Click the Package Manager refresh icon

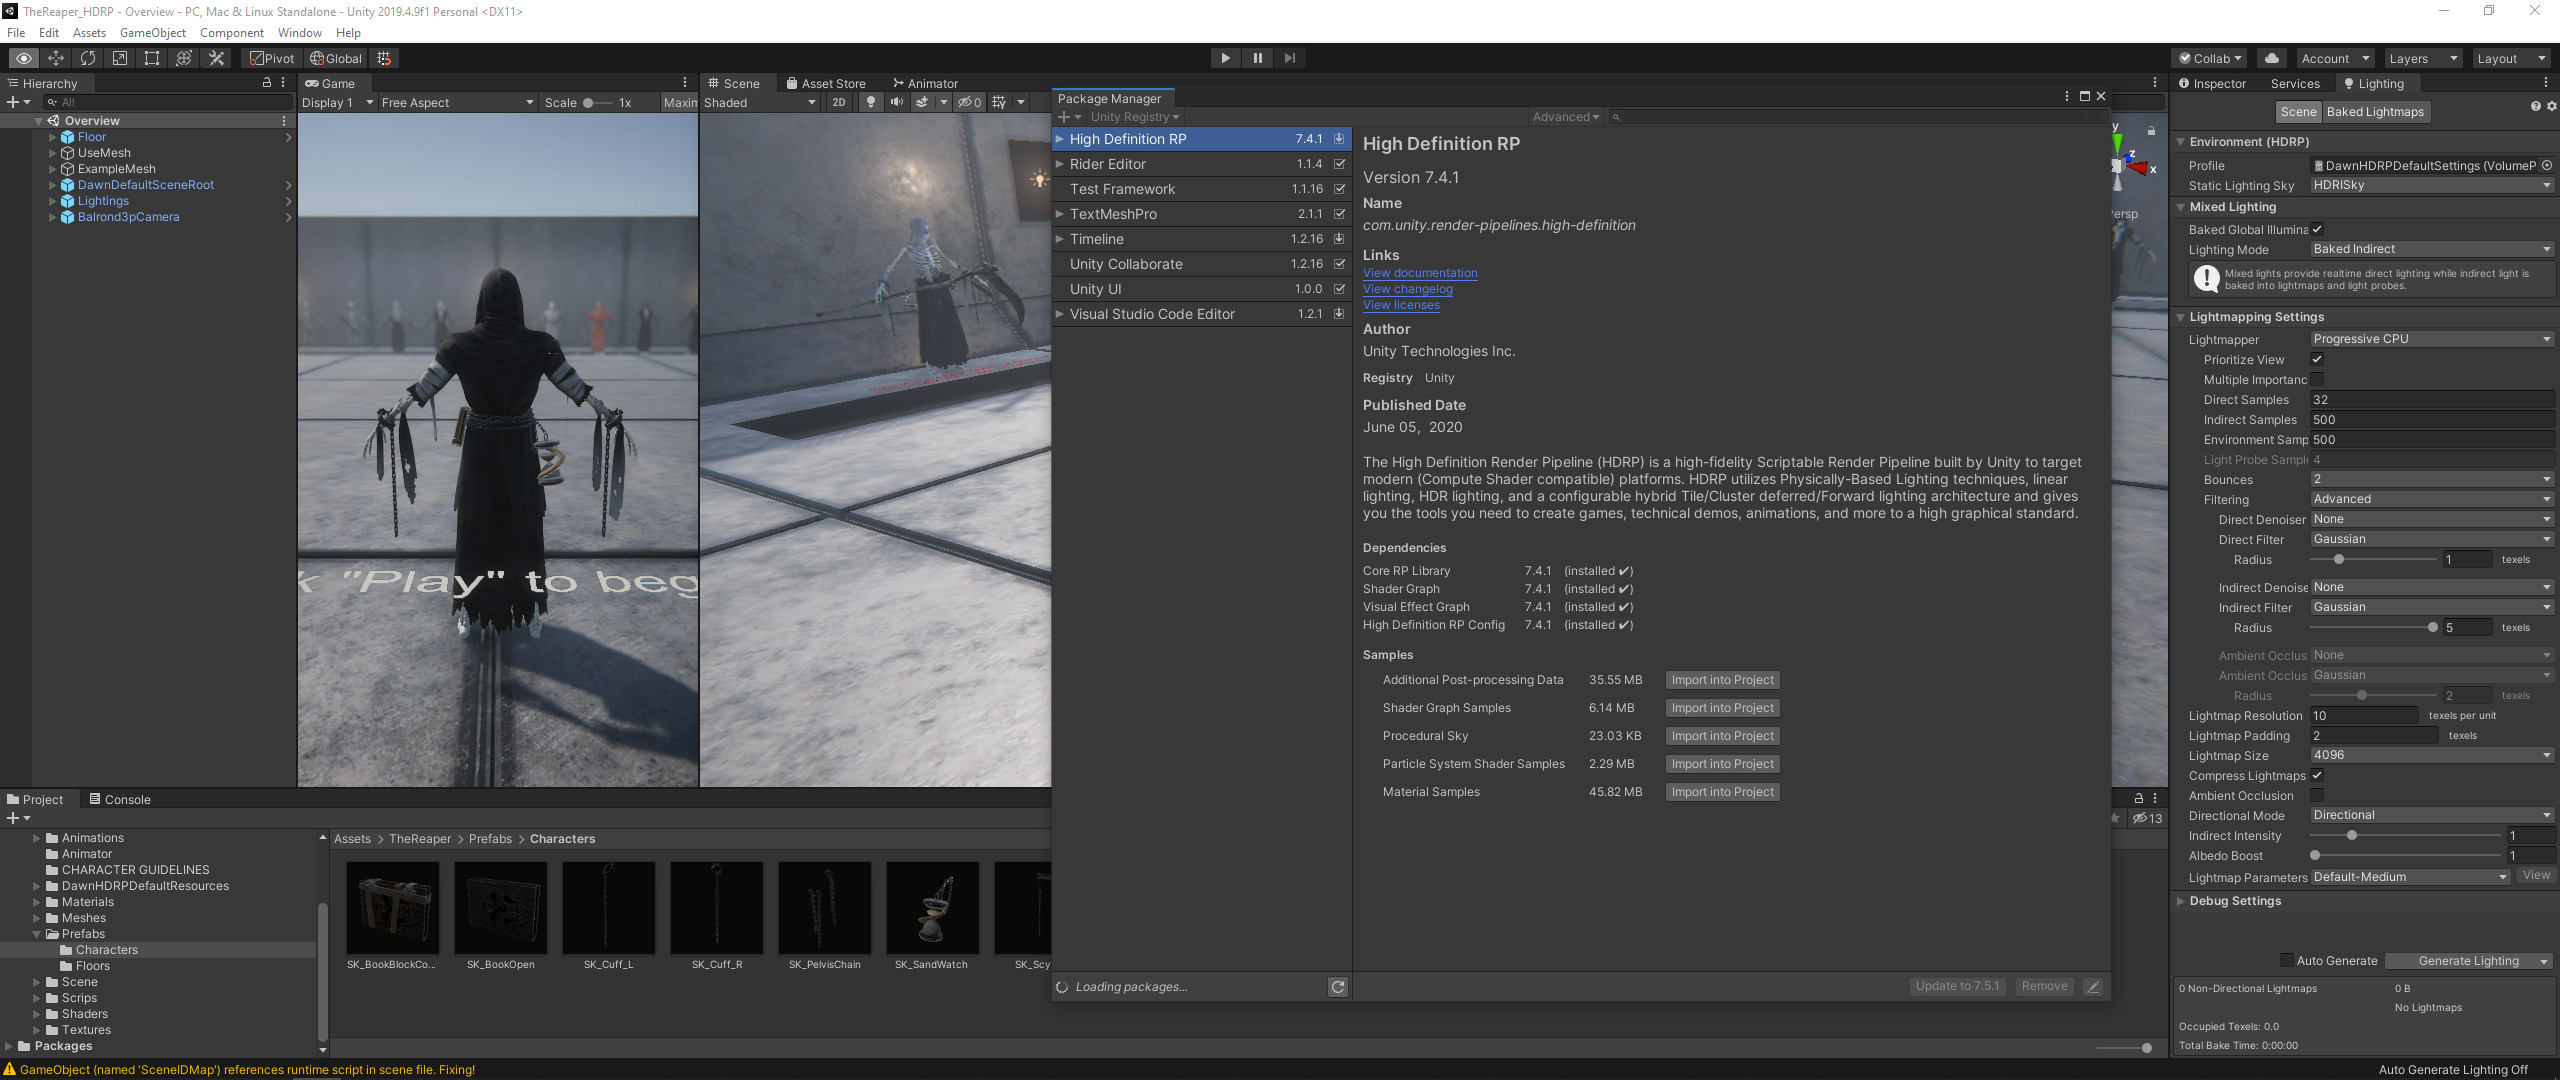pyautogui.click(x=1338, y=987)
